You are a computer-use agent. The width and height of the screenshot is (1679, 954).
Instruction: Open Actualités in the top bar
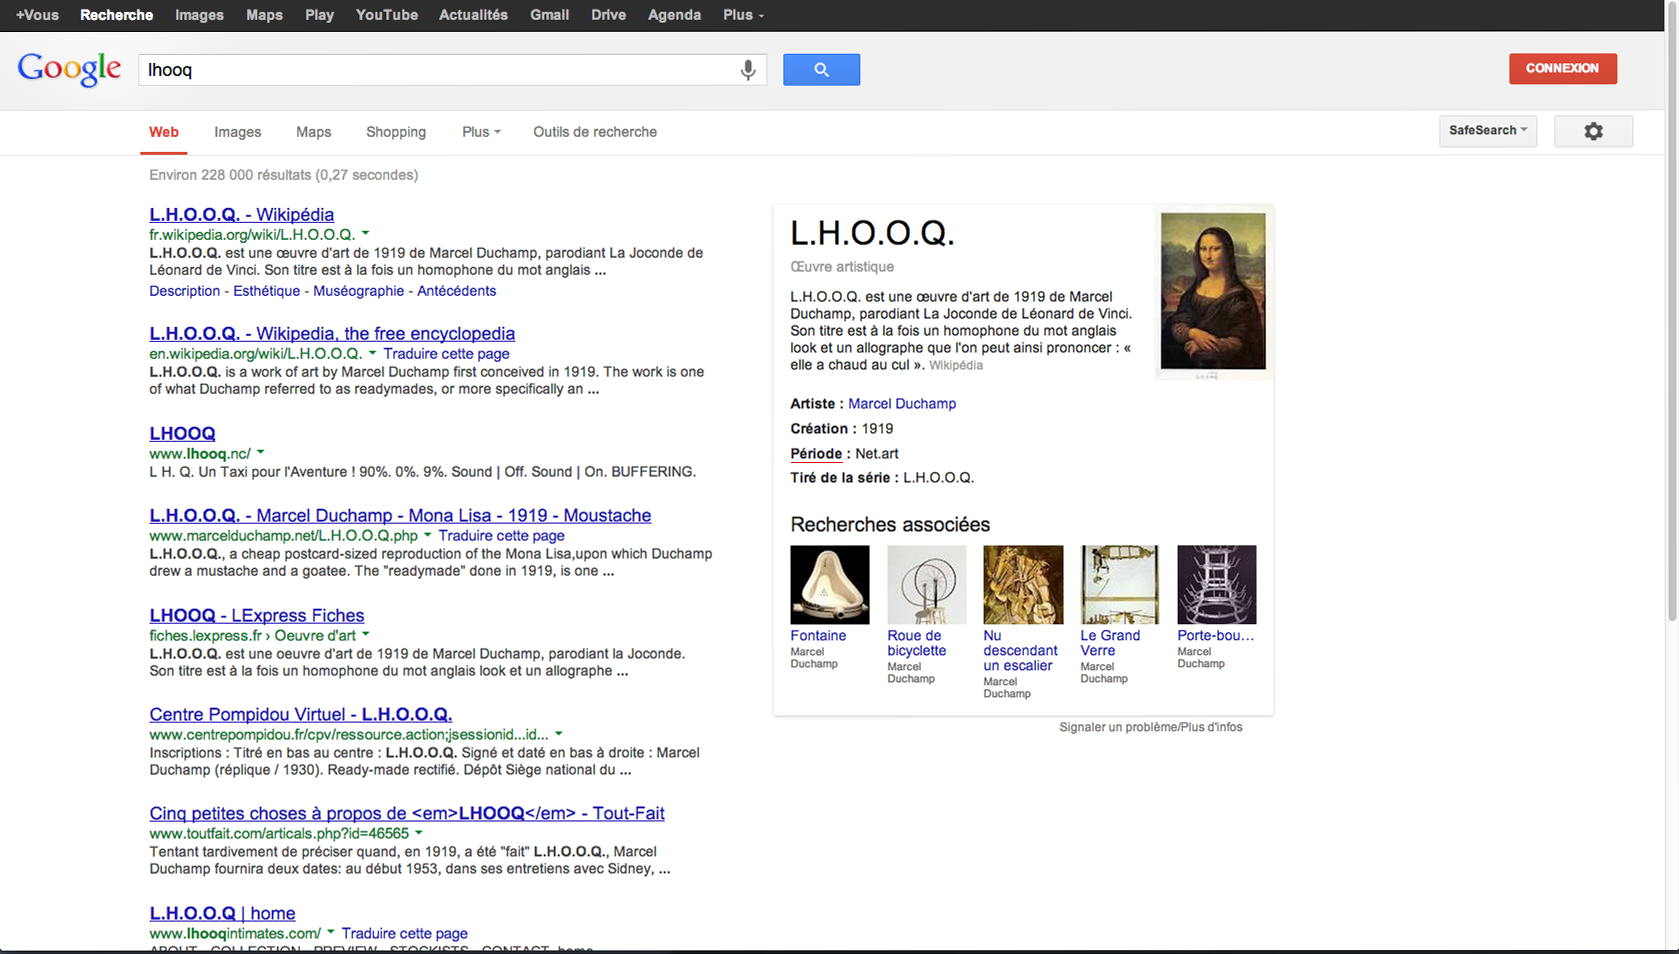pyautogui.click(x=473, y=15)
